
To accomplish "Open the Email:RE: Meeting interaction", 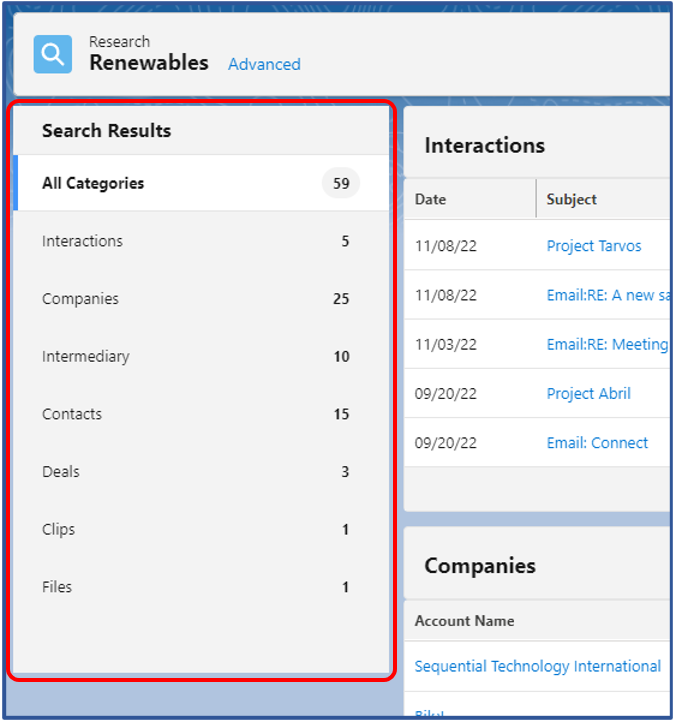I will point(607,344).
